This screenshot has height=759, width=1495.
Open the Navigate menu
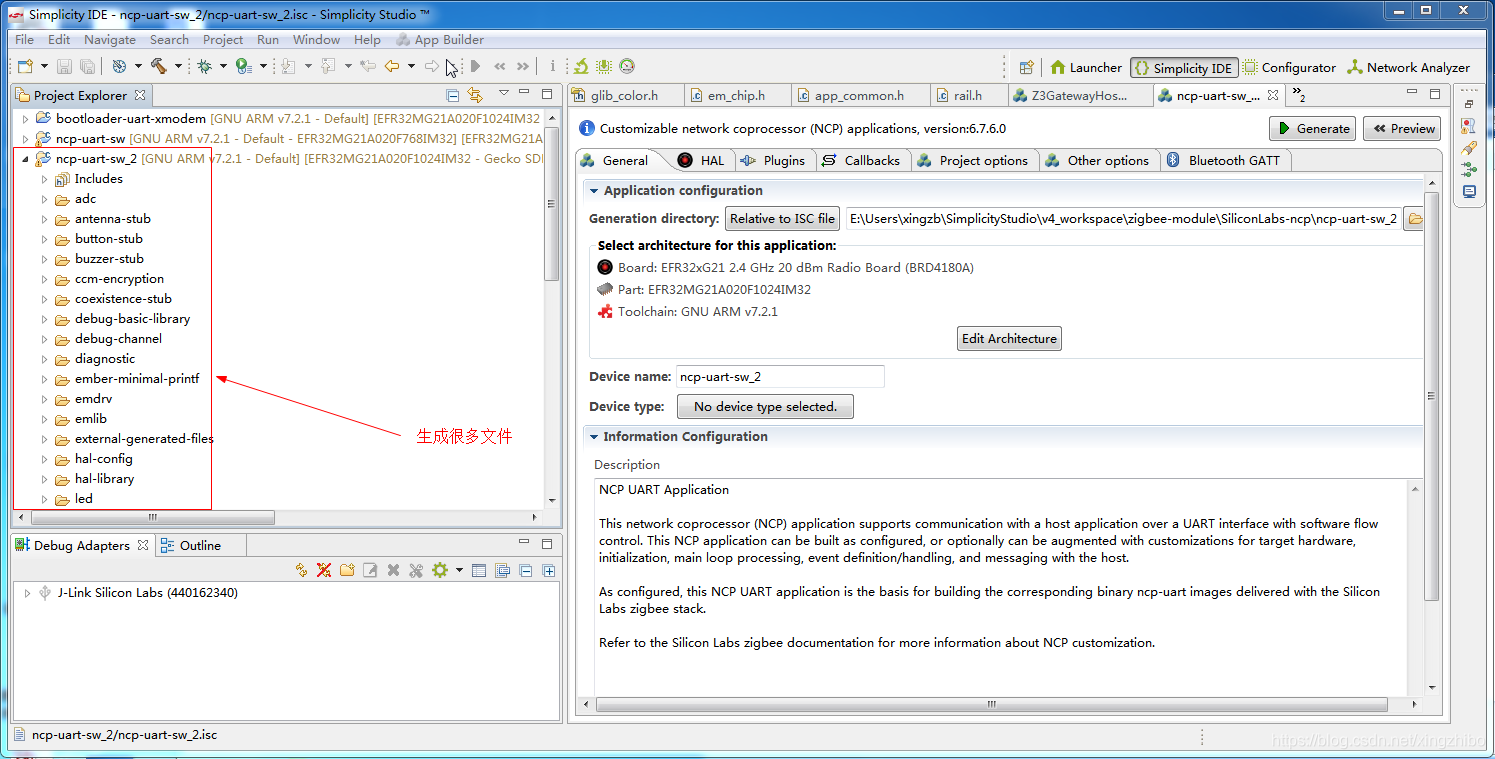[x=109, y=39]
